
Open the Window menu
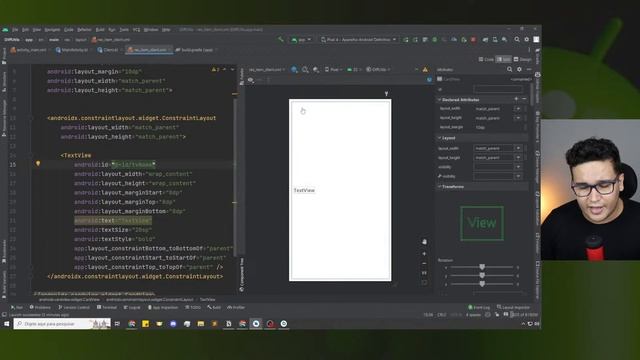pos(151,30)
